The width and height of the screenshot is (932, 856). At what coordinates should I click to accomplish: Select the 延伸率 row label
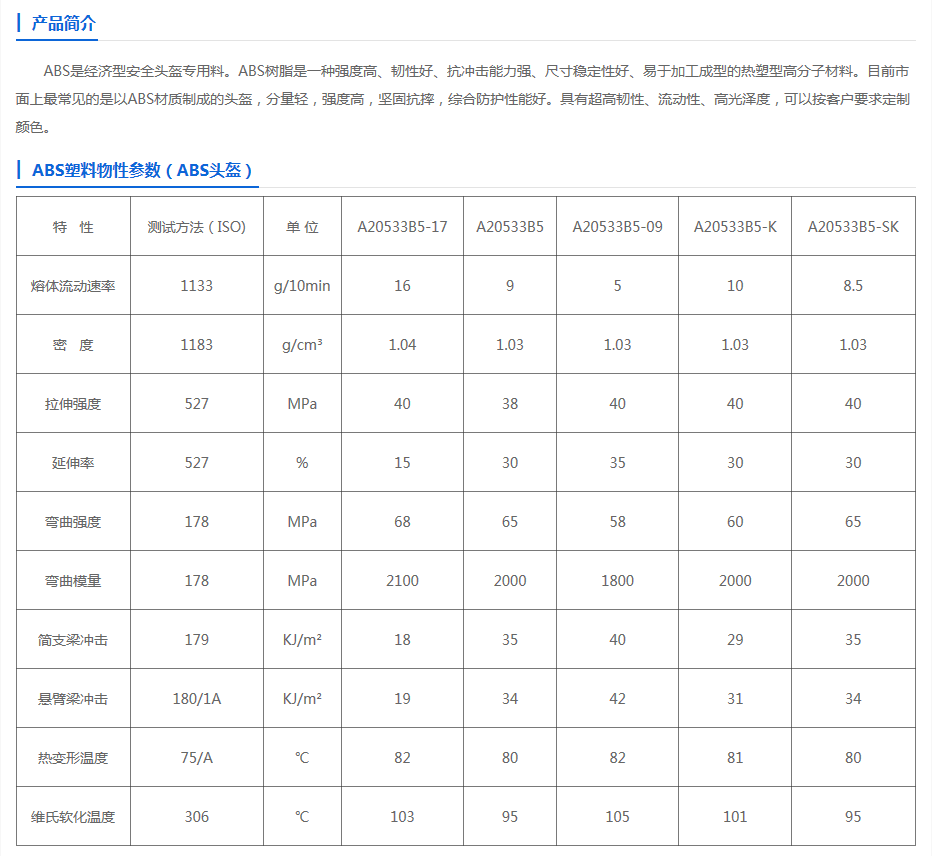pyautogui.click(x=73, y=463)
